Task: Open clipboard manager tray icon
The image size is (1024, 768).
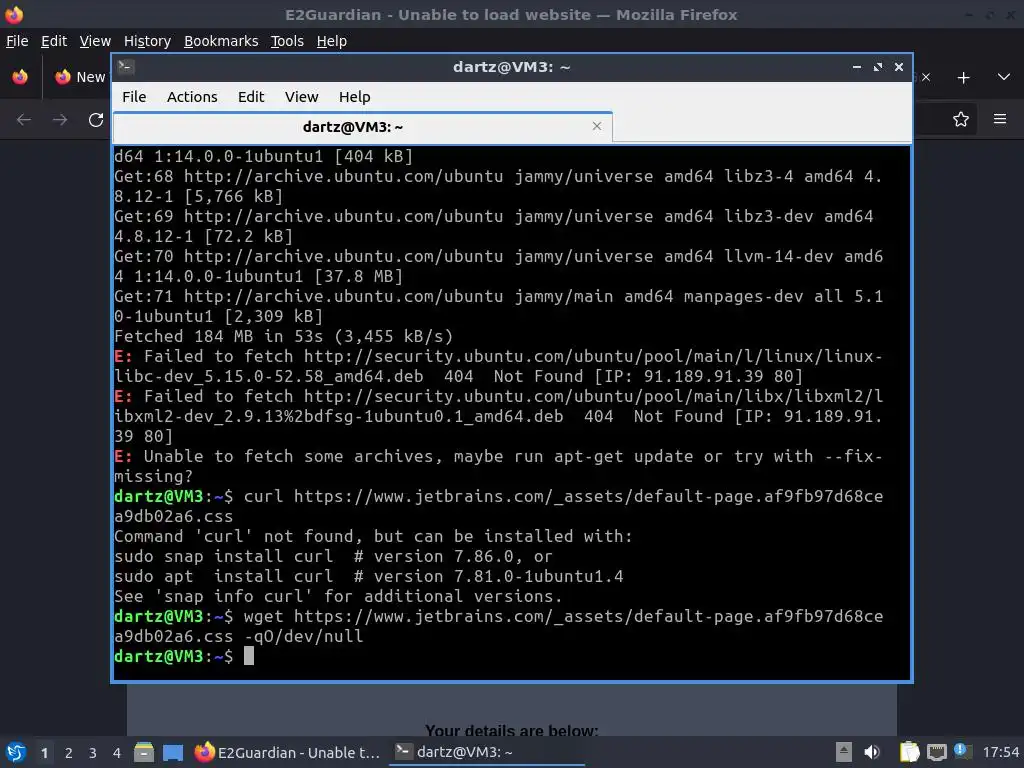Action: pos(909,752)
